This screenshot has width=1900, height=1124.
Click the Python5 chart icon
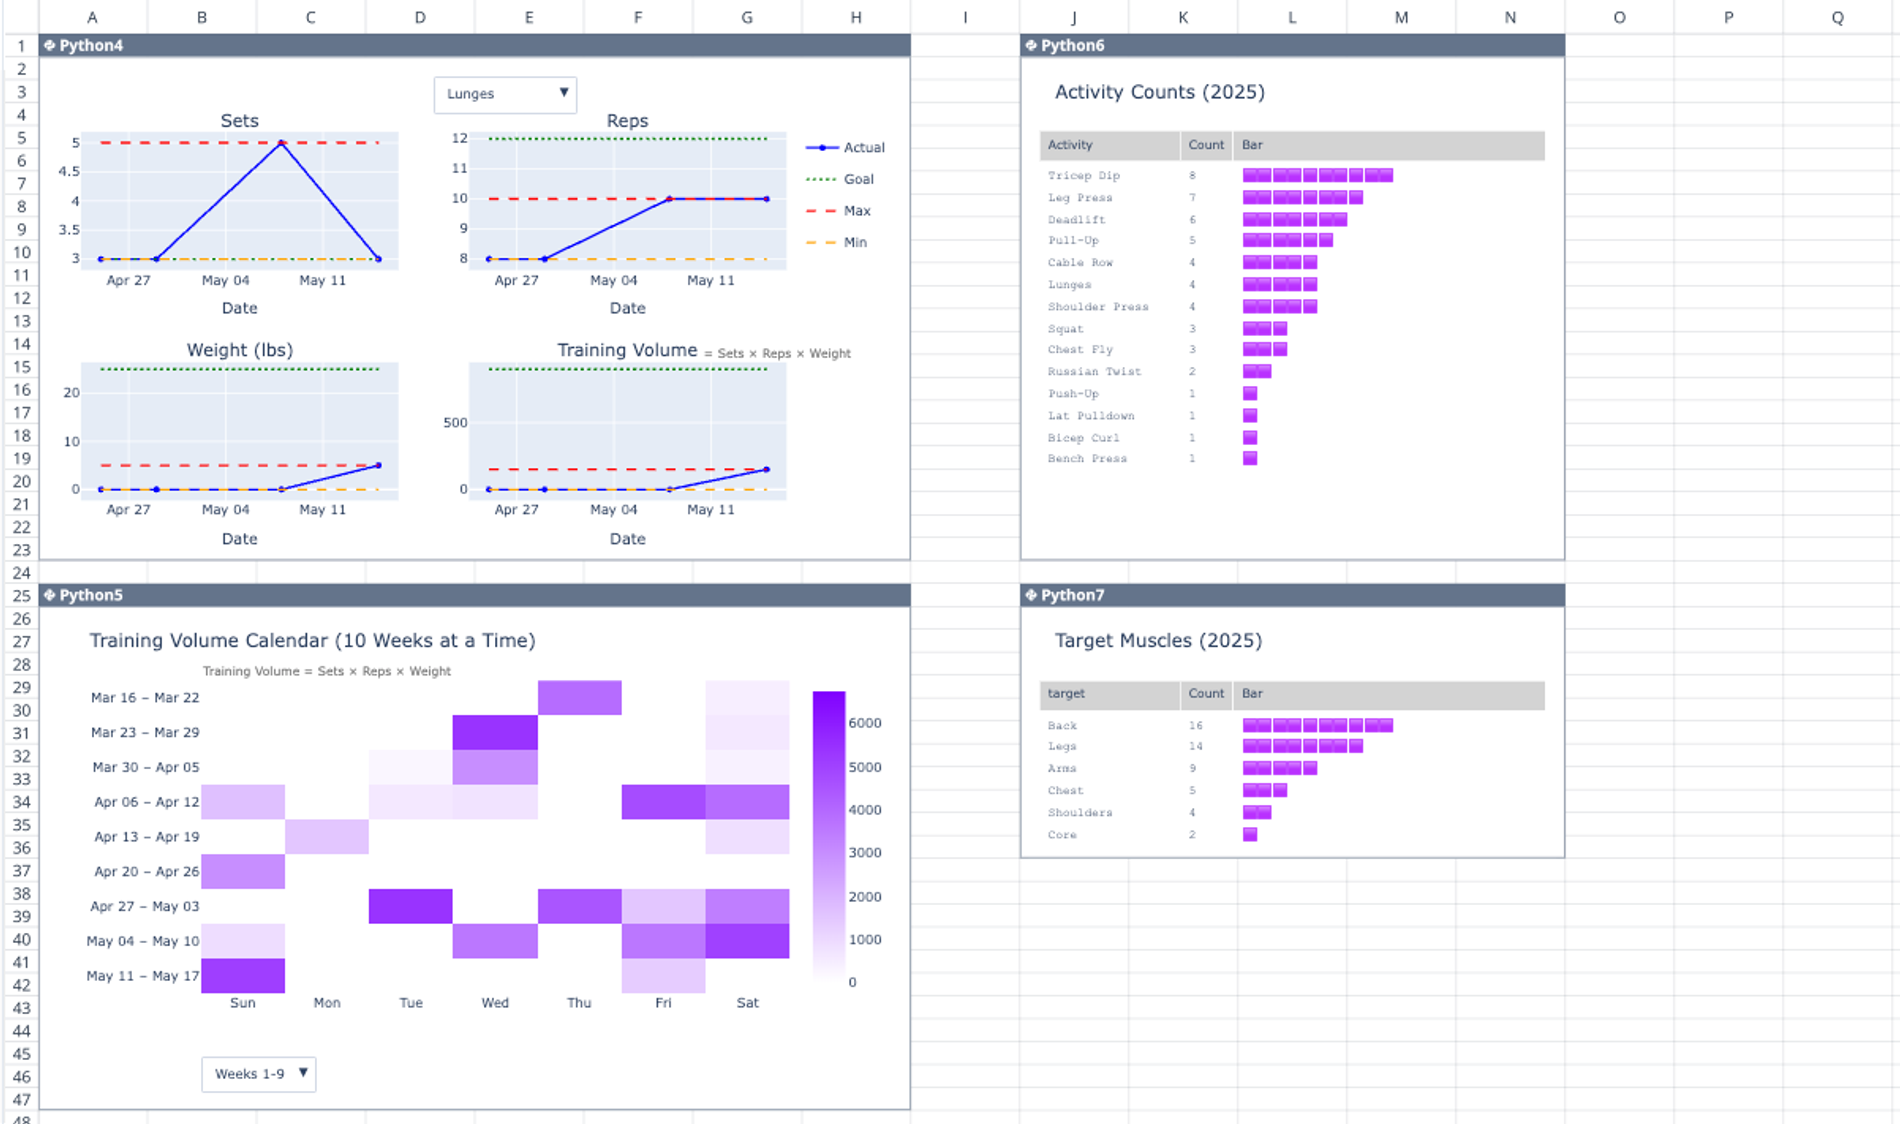(x=49, y=595)
